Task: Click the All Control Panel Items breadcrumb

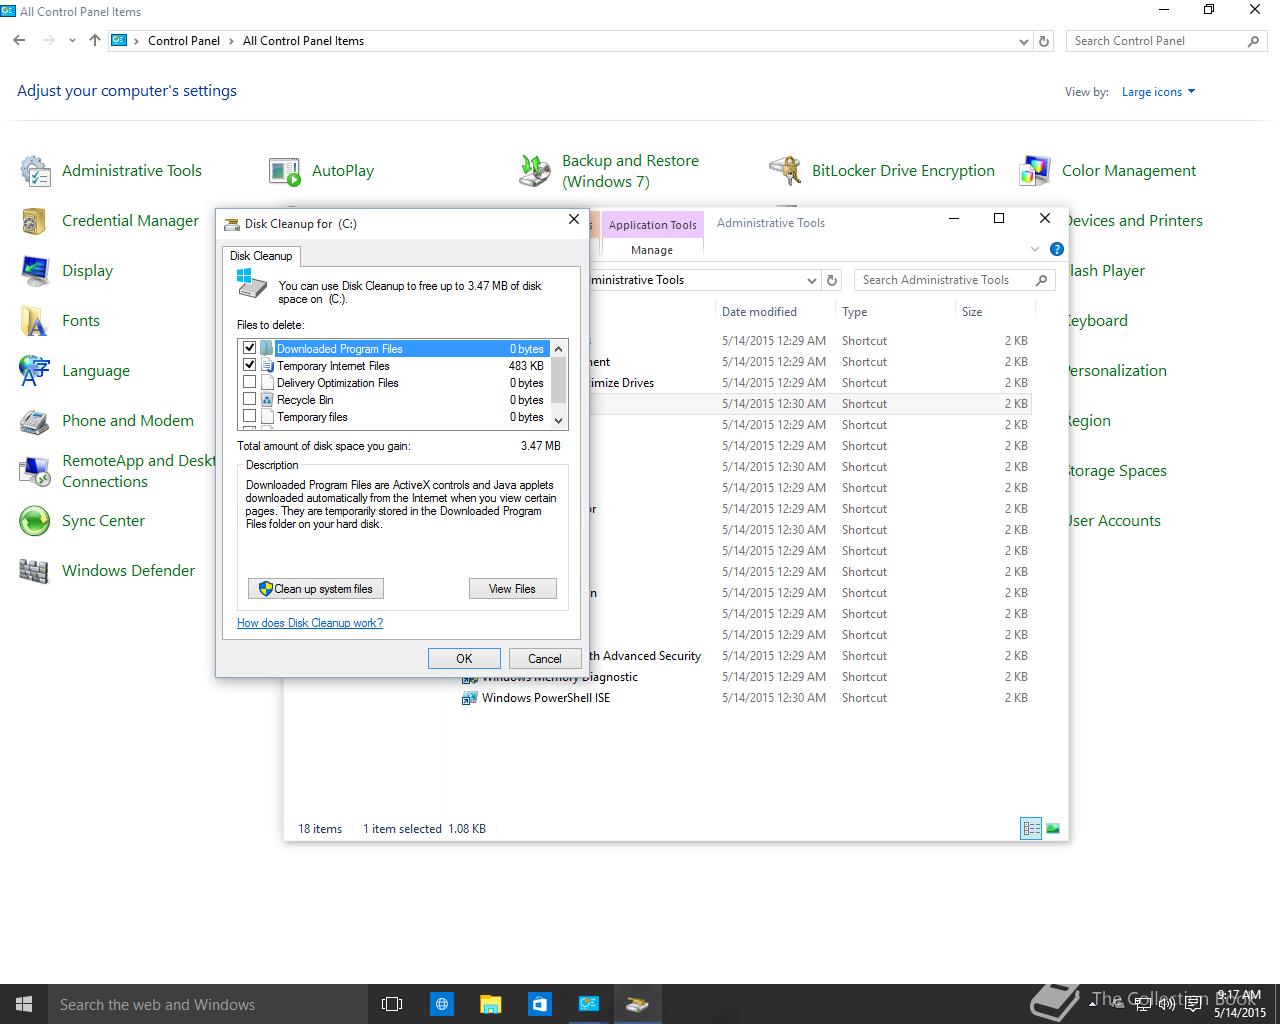Action: click(303, 41)
